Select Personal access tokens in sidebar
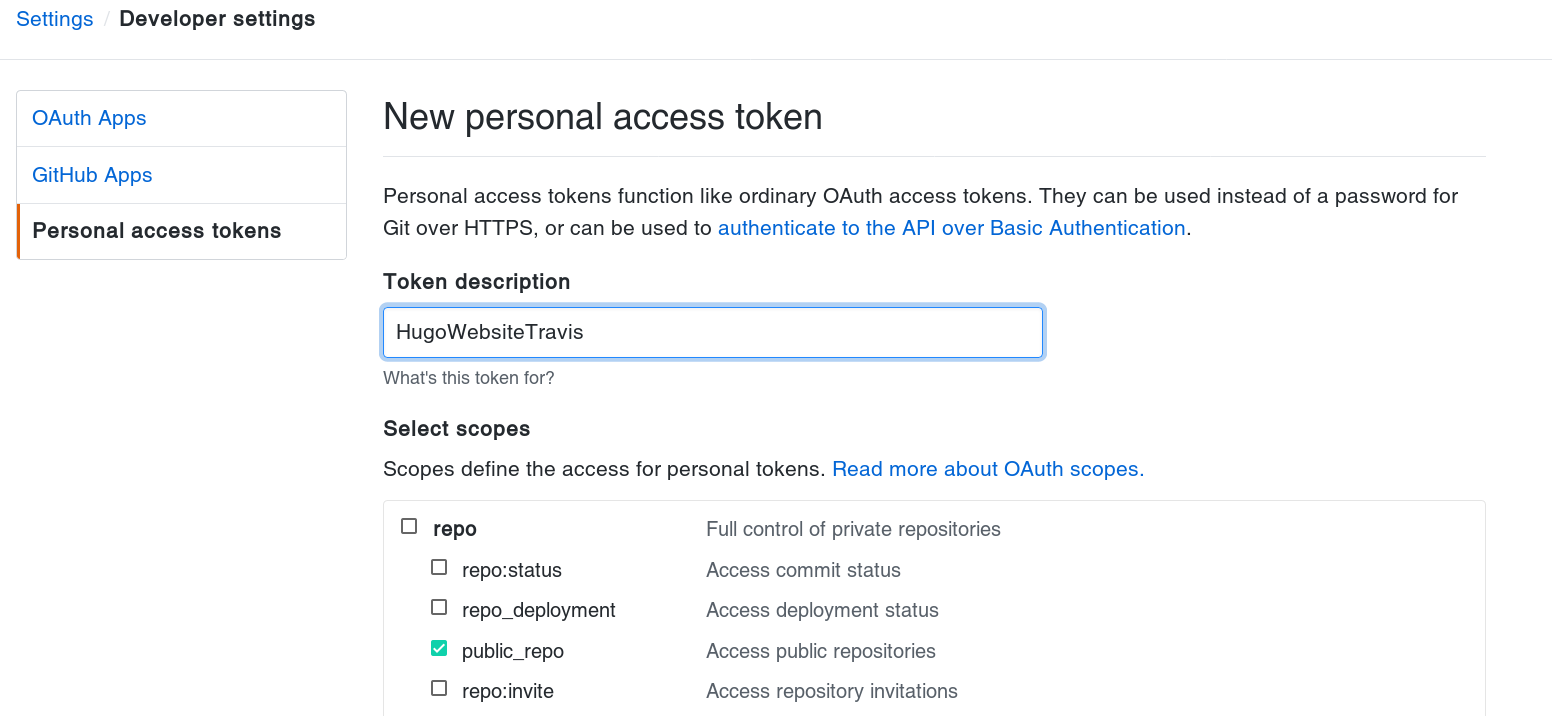The height and width of the screenshot is (716, 1552). [x=157, y=231]
